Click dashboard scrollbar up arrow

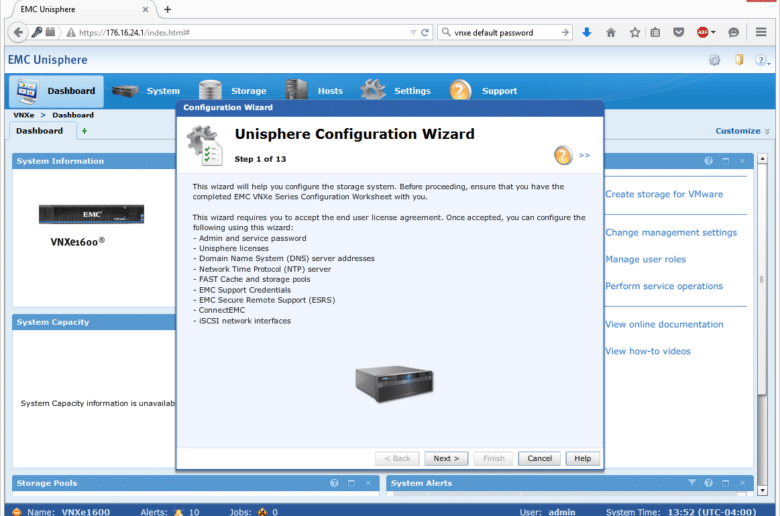(762, 159)
